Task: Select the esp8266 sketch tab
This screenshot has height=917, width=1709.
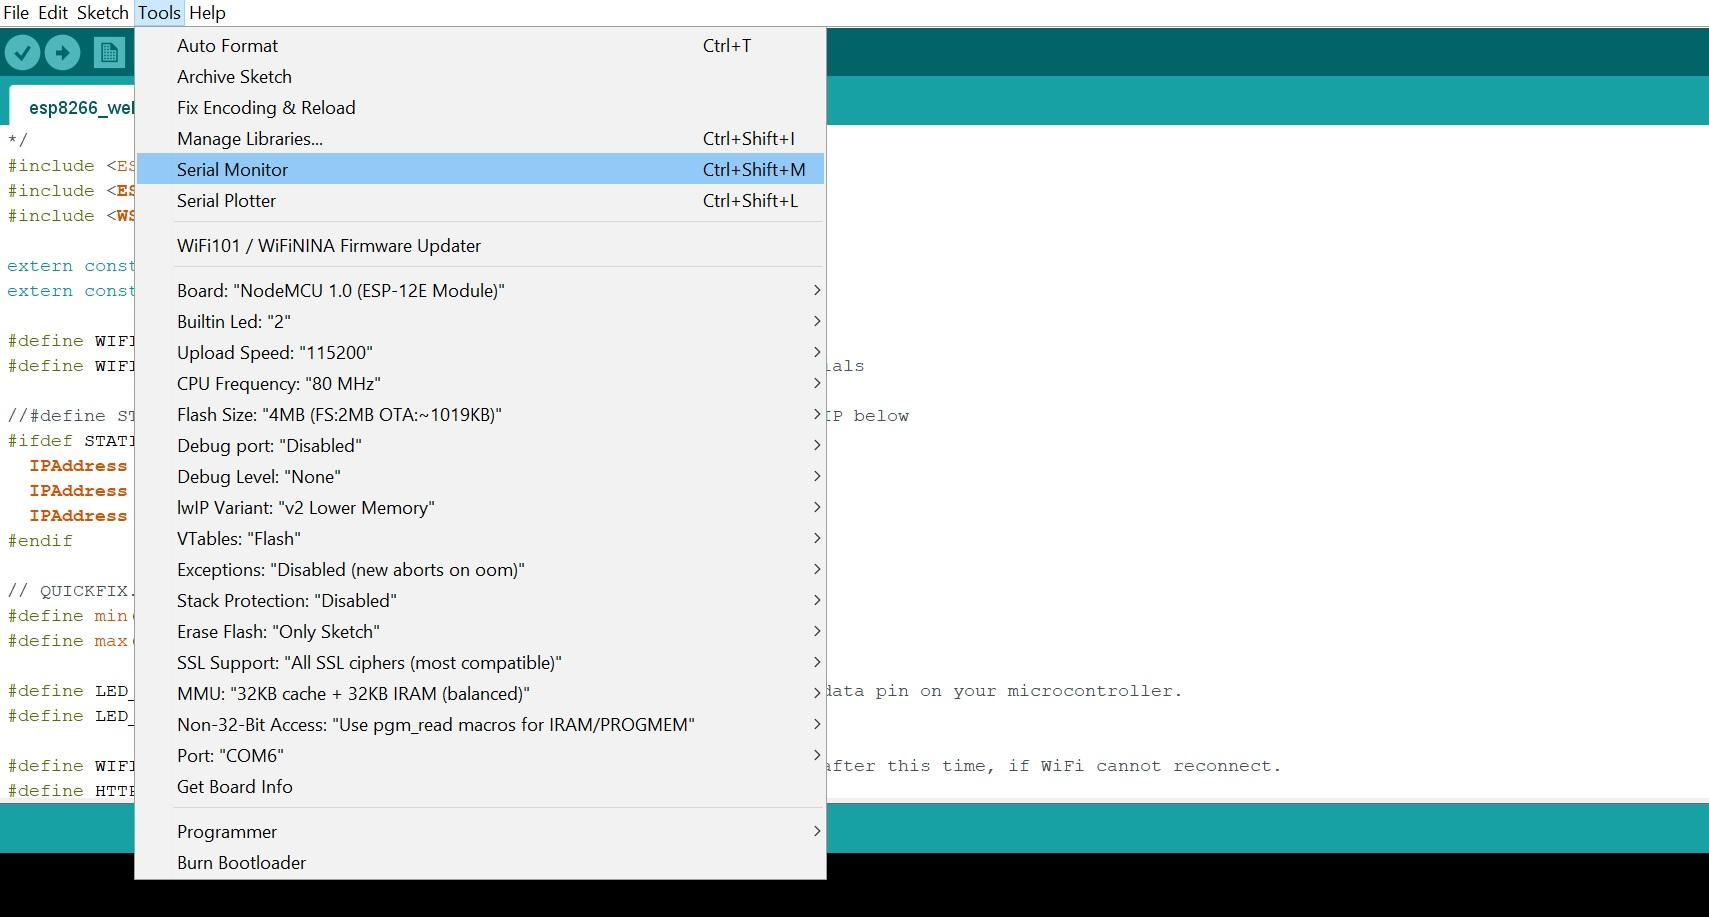Action: (x=72, y=107)
